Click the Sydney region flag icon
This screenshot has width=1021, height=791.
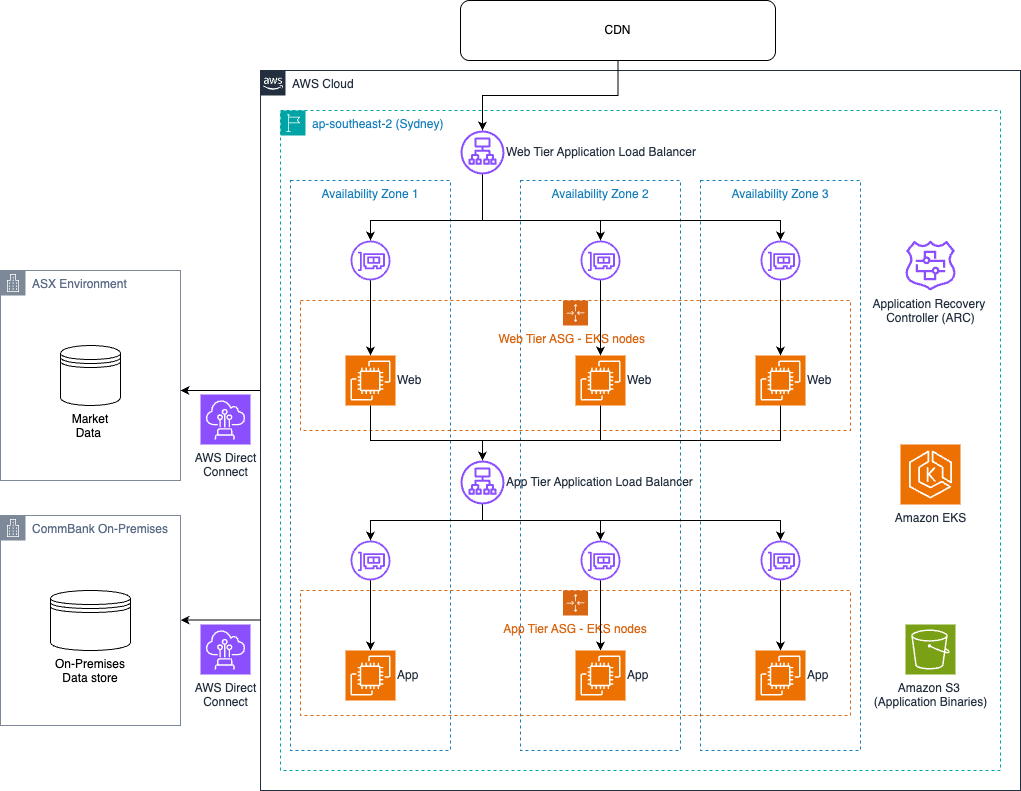pos(293,123)
